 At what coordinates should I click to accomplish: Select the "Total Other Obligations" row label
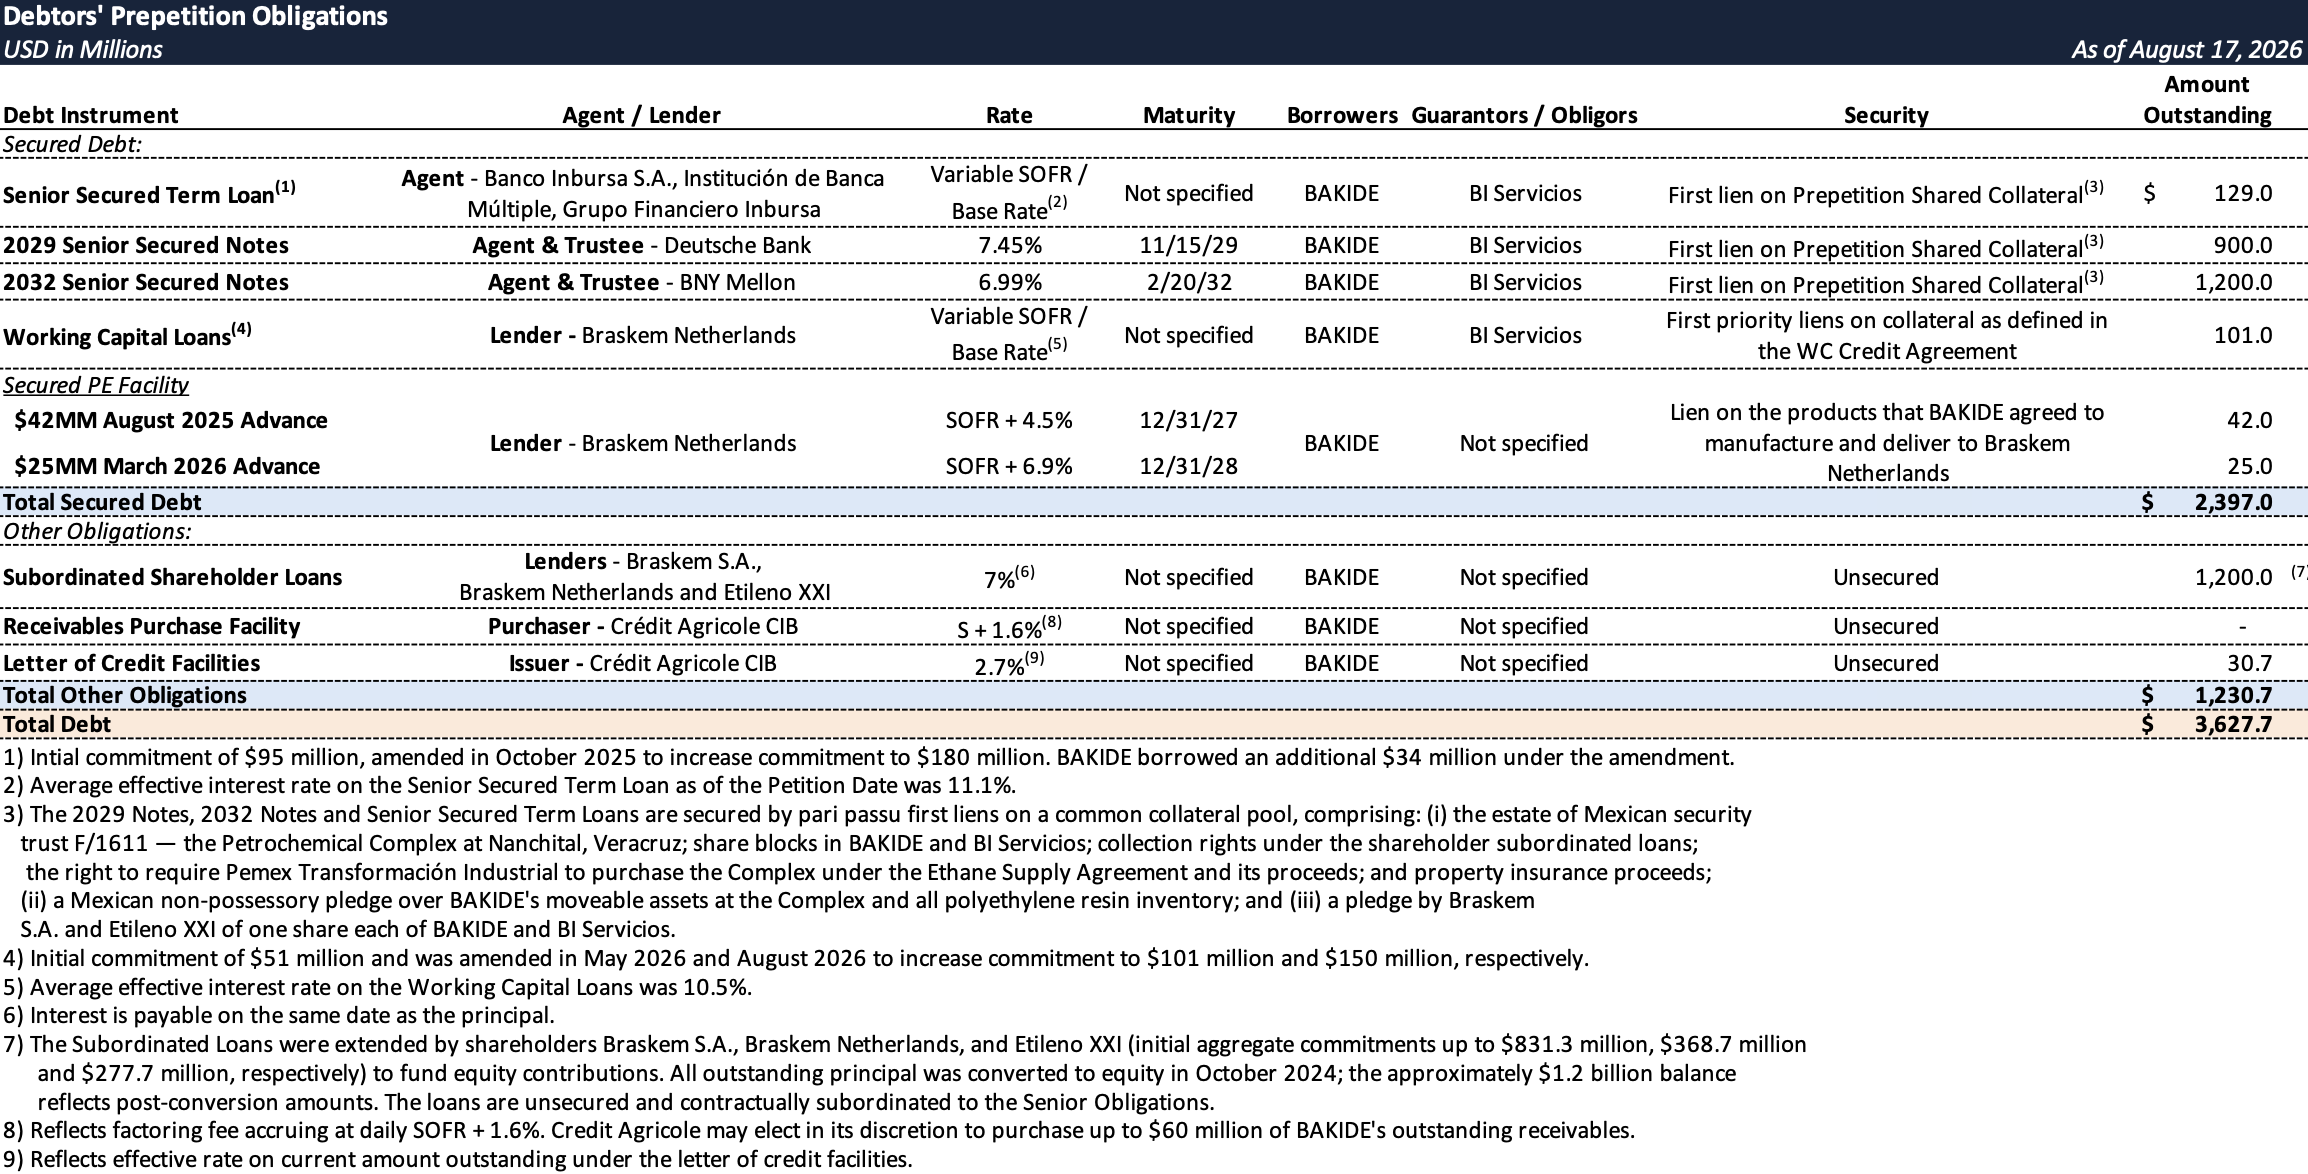pyautogui.click(x=125, y=695)
